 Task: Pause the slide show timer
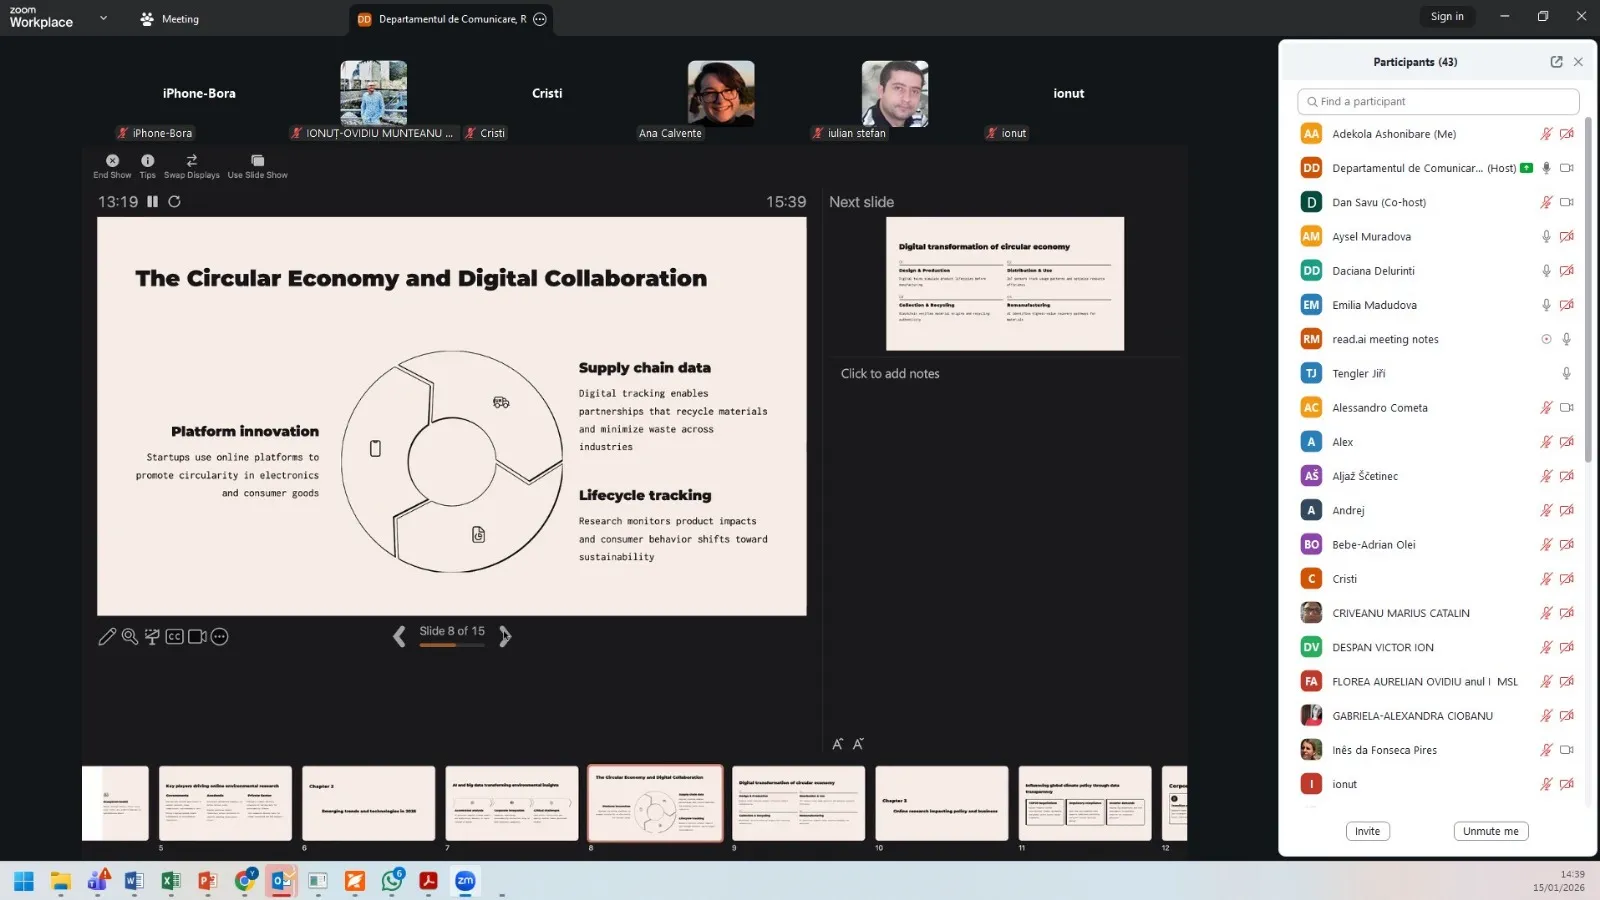coord(153,202)
